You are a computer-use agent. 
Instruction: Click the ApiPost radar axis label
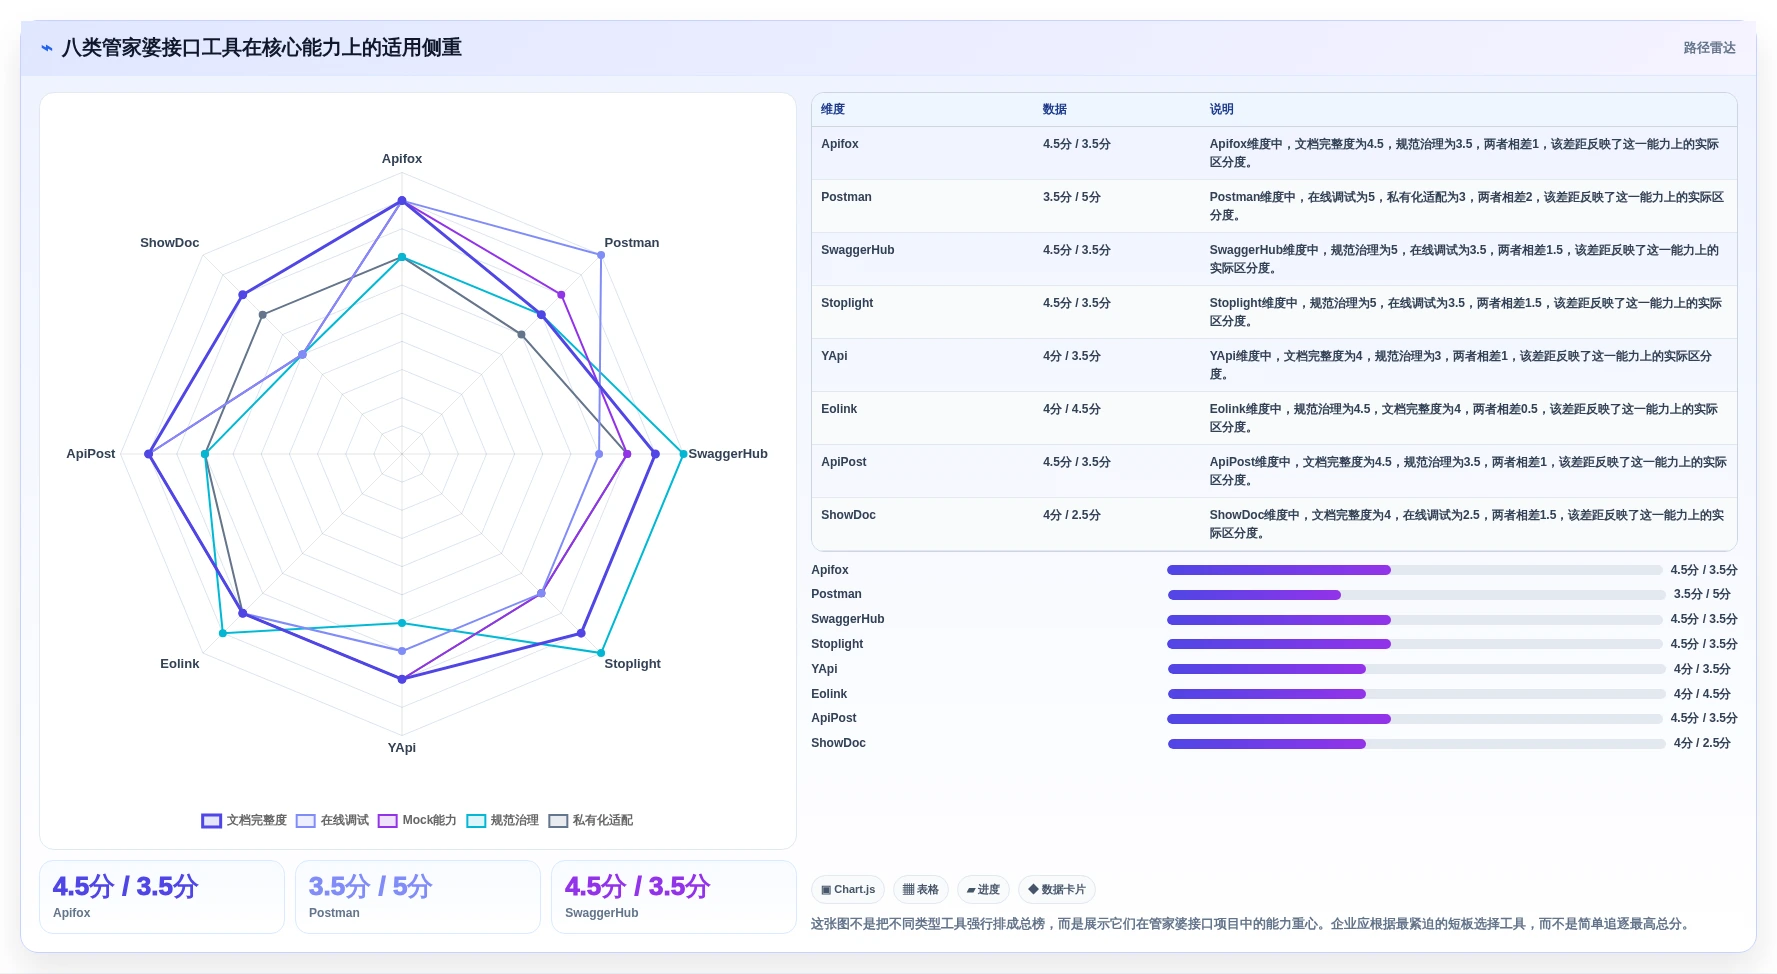pyautogui.click(x=91, y=454)
